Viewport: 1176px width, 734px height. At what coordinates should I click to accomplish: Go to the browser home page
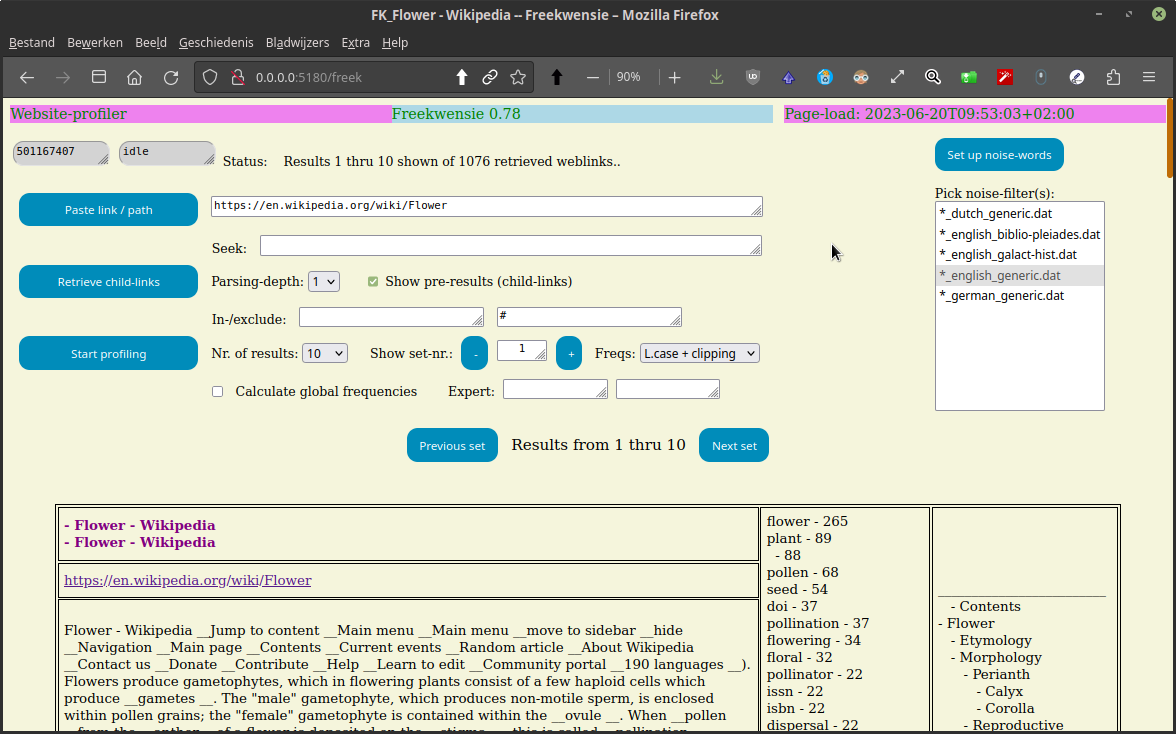(134, 77)
